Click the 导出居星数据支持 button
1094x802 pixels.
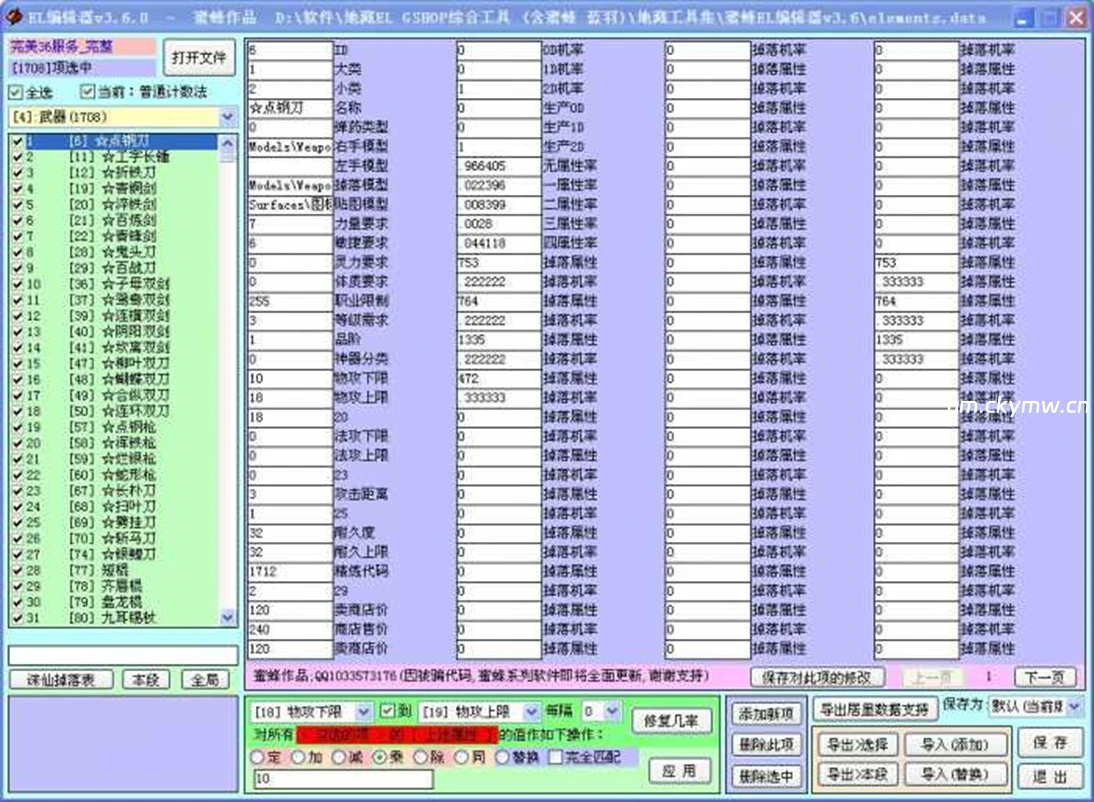[x=874, y=710]
